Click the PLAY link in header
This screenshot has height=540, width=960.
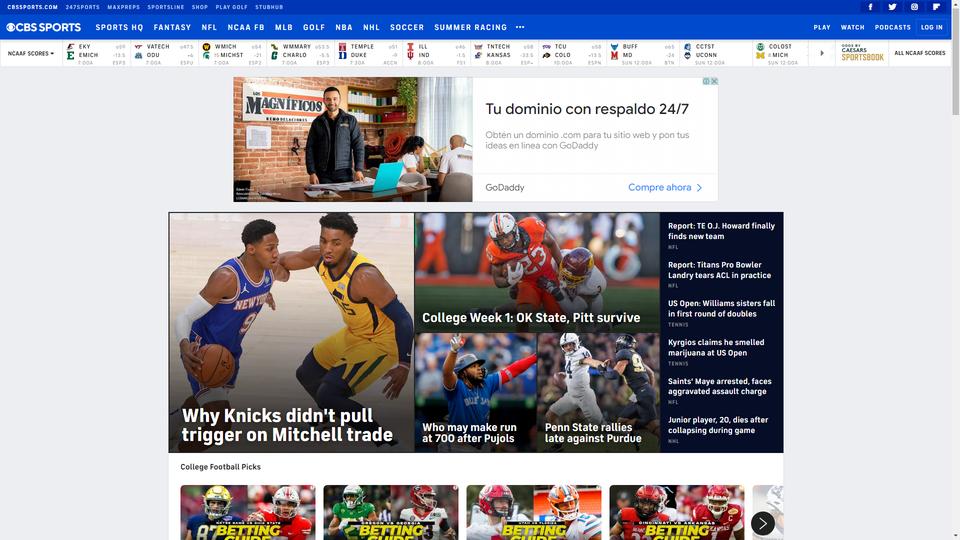pos(822,28)
